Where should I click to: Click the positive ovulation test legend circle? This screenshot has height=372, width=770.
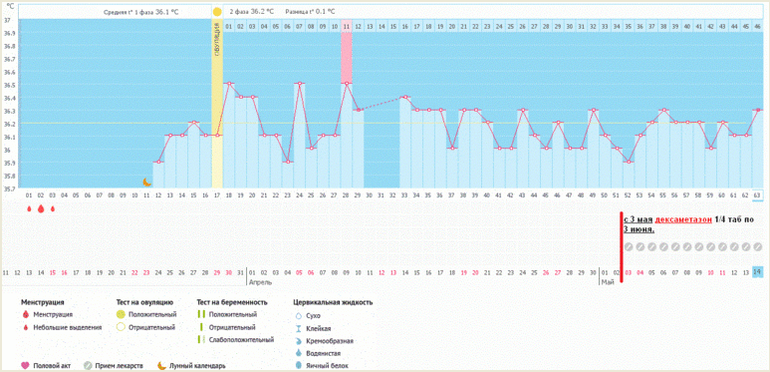tap(120, 315)
